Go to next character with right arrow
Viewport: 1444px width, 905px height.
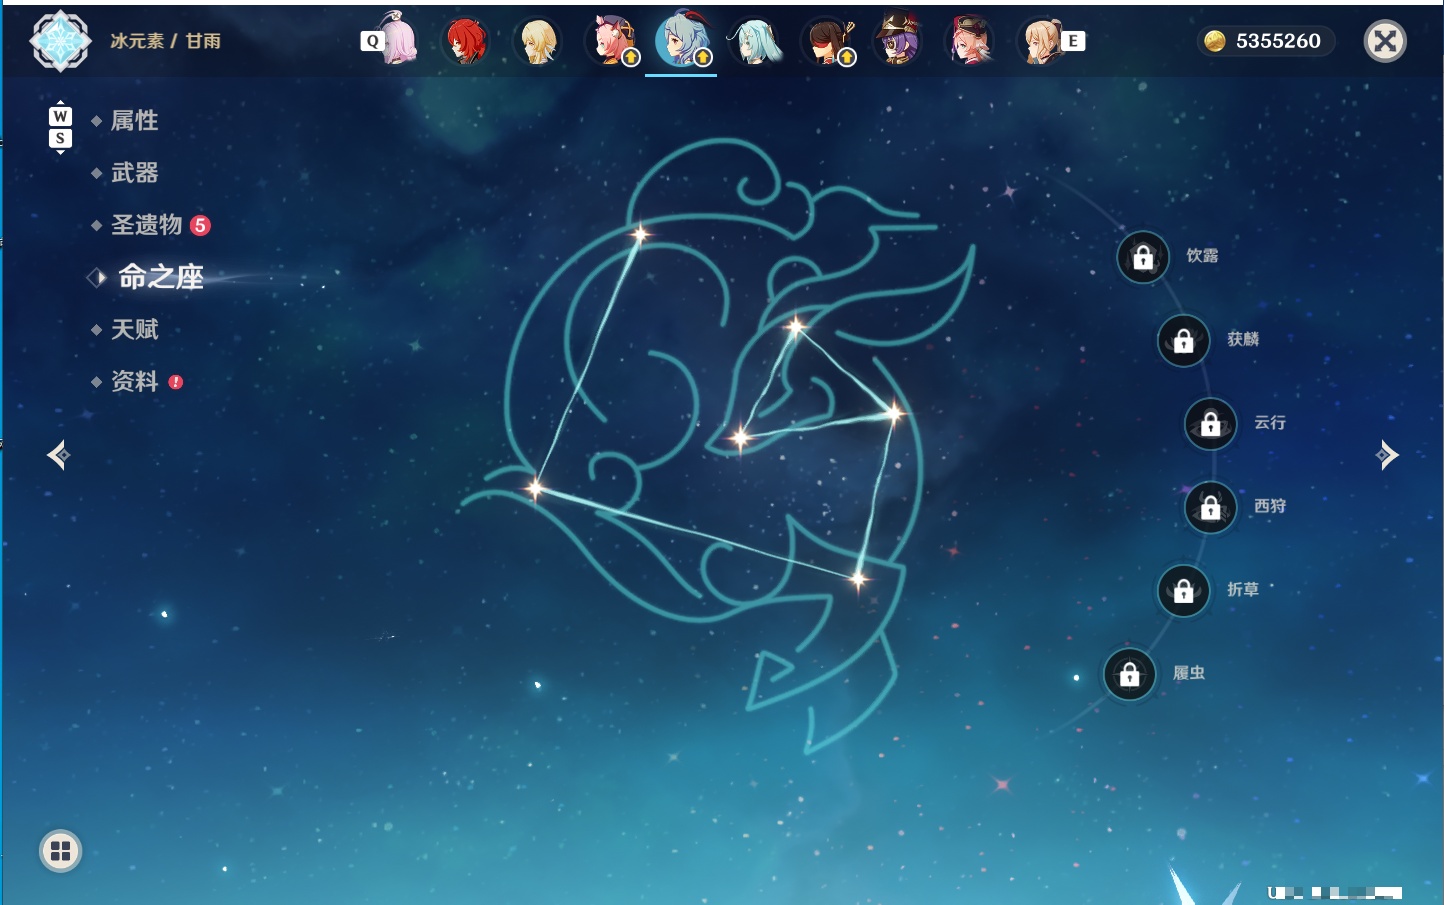[x=1386, y=455]
